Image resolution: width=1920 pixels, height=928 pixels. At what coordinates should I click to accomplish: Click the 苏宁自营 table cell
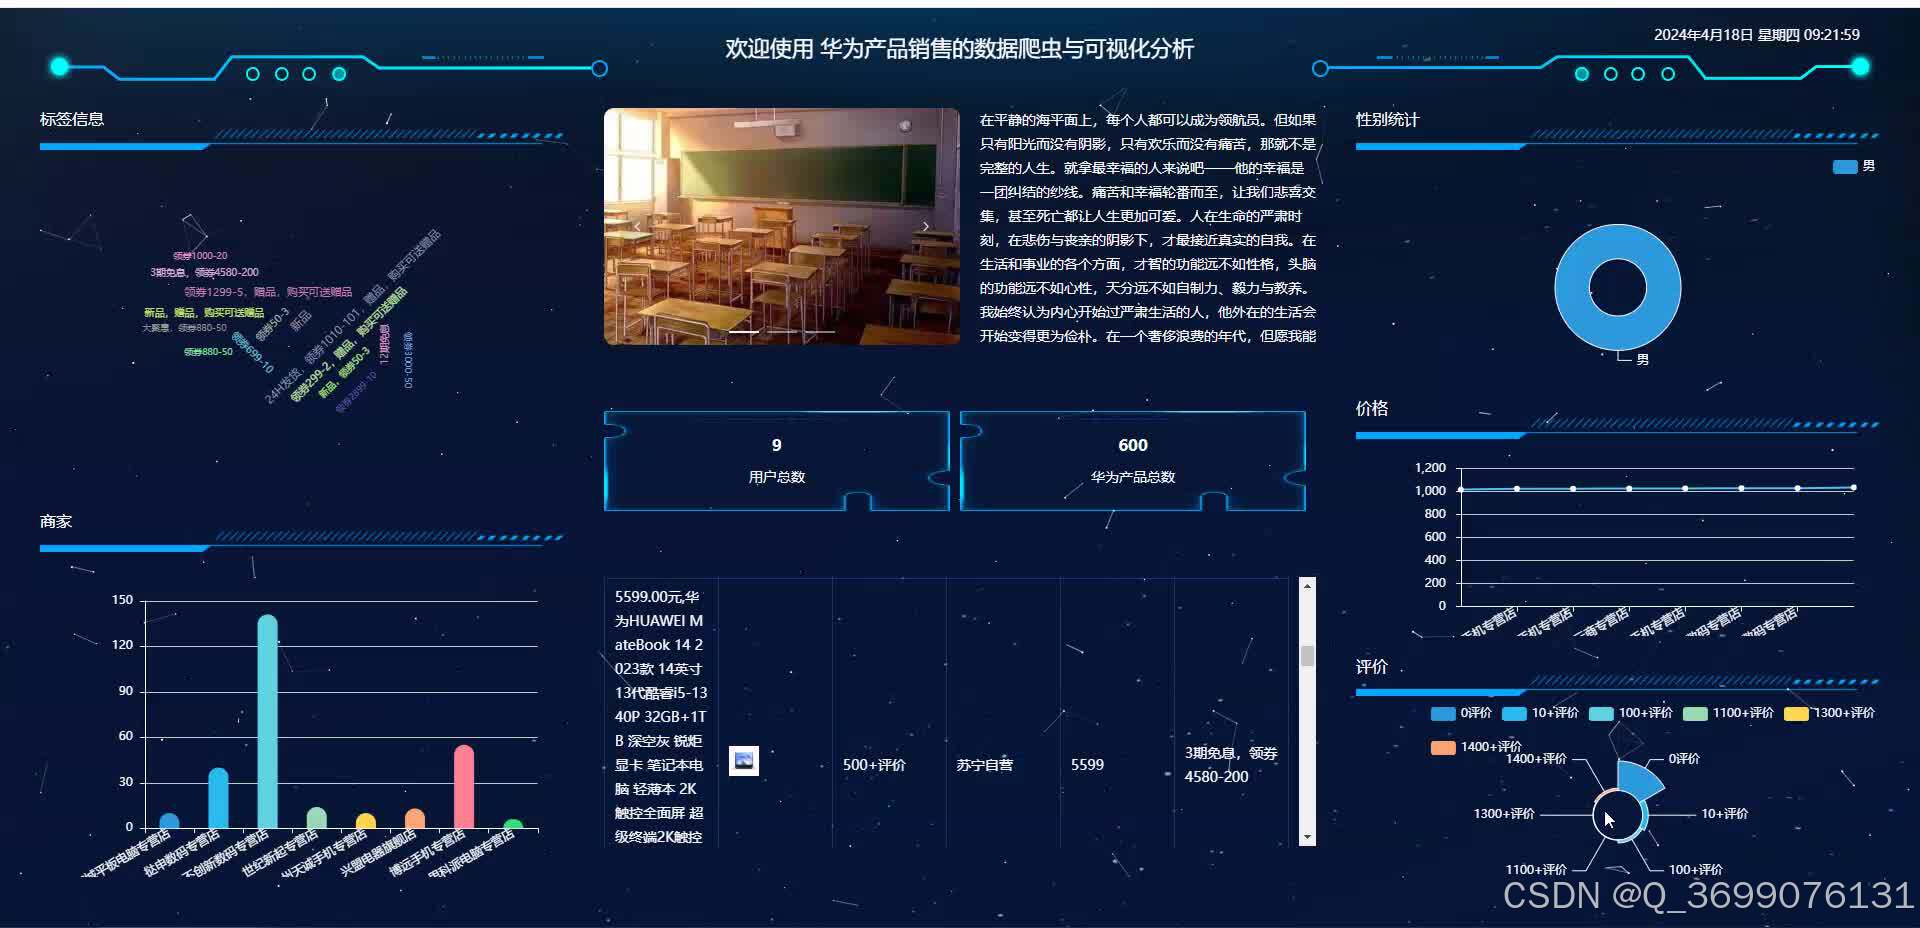[985, 765]
